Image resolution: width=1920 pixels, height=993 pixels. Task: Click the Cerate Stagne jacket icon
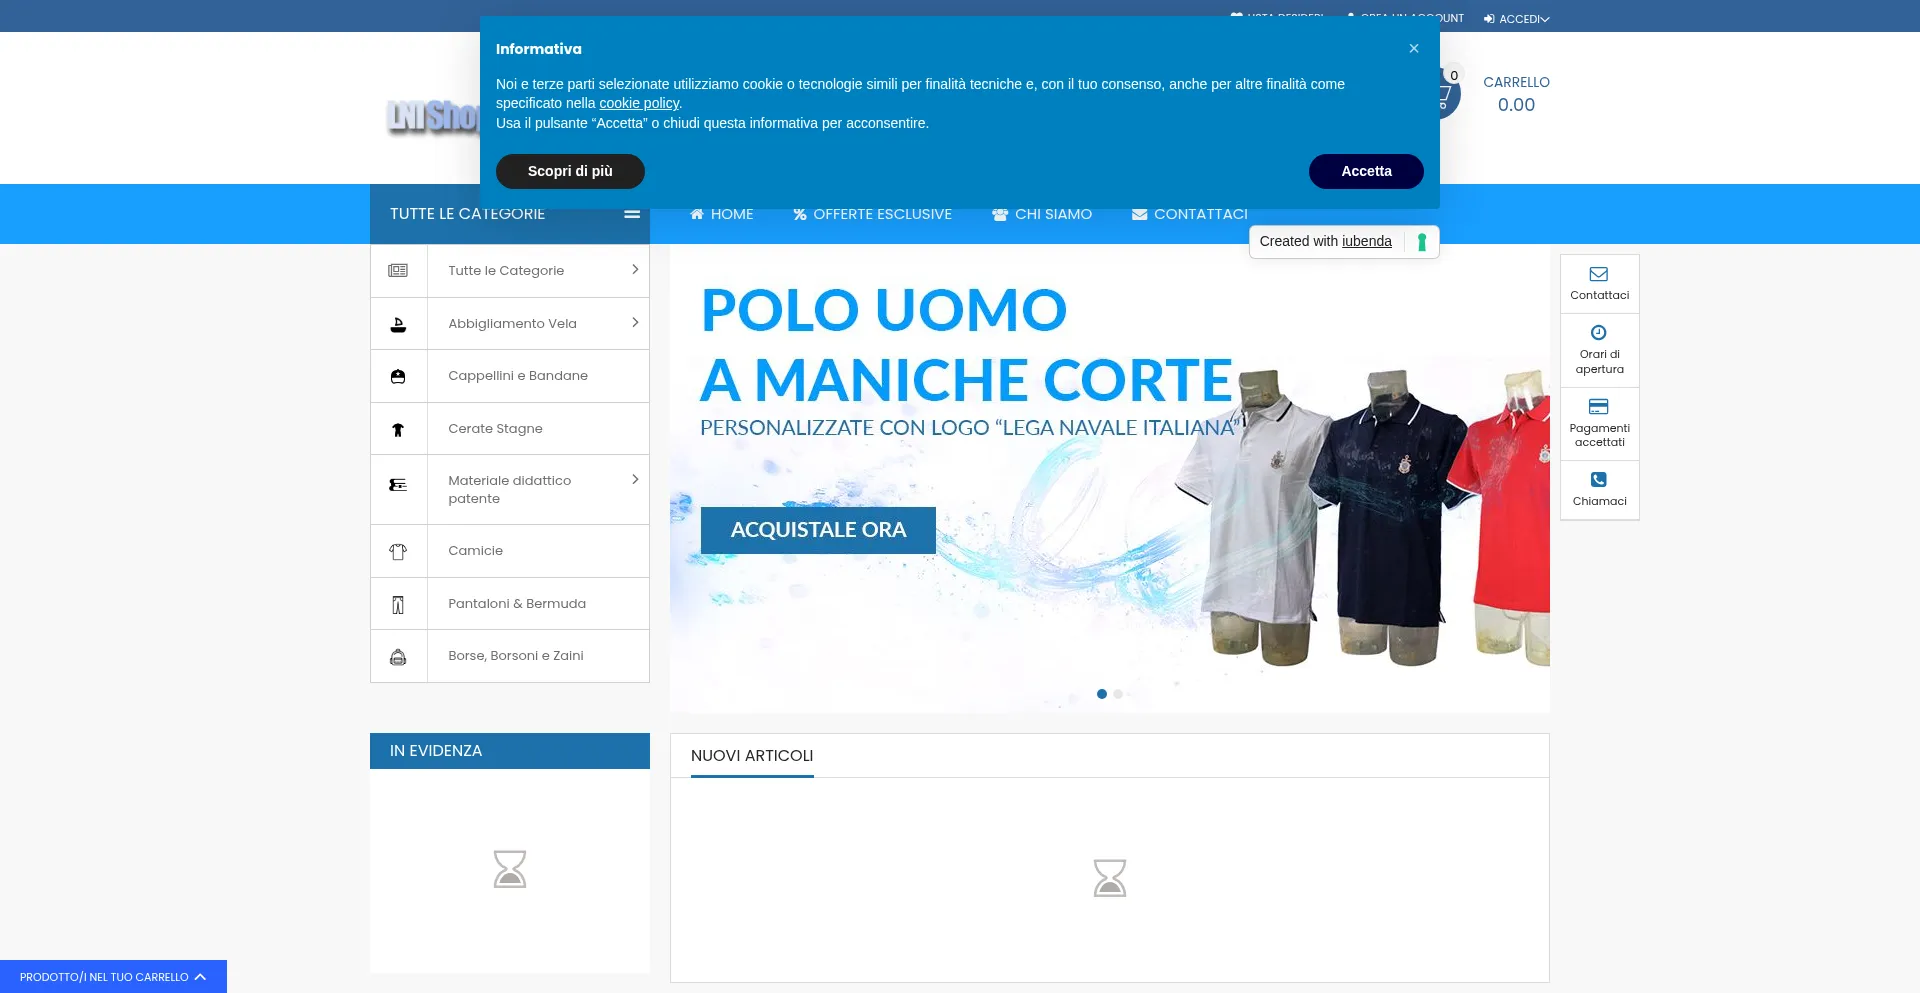click(398, 429)
